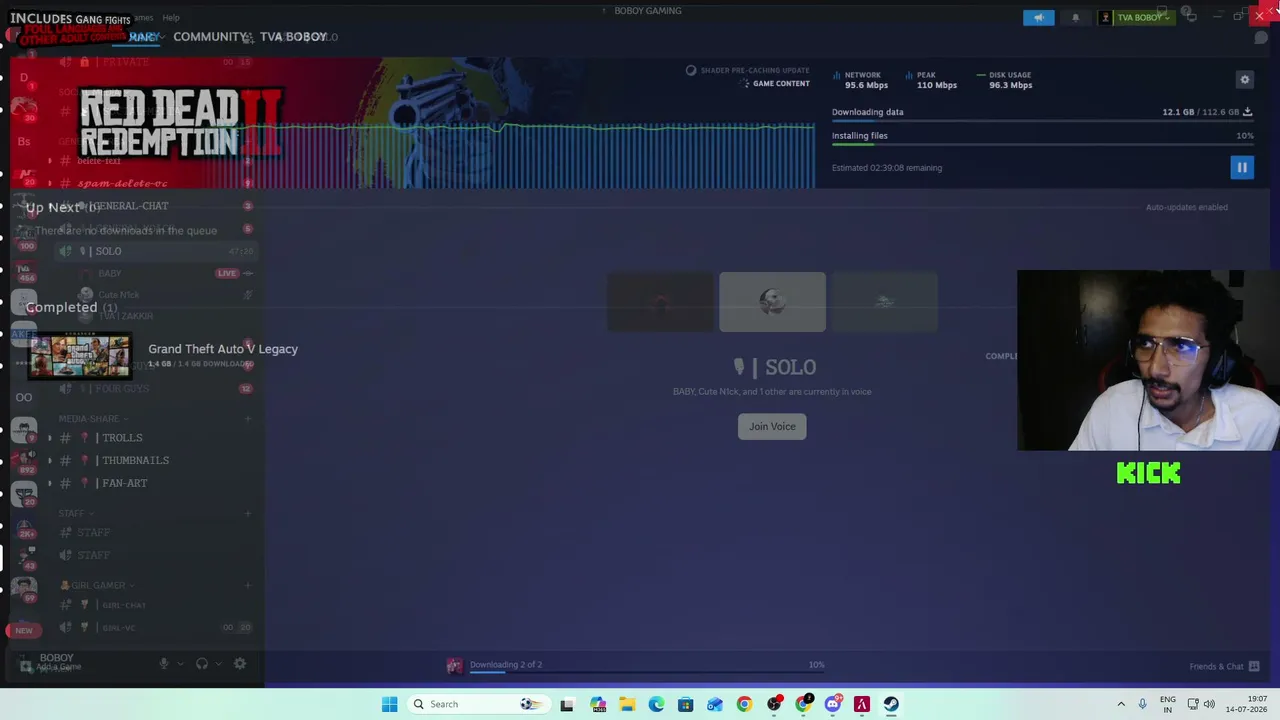Screen dimensions: 1280x720
Task: Open Microsoft Store from taskbar
Action: pos(685,704)
